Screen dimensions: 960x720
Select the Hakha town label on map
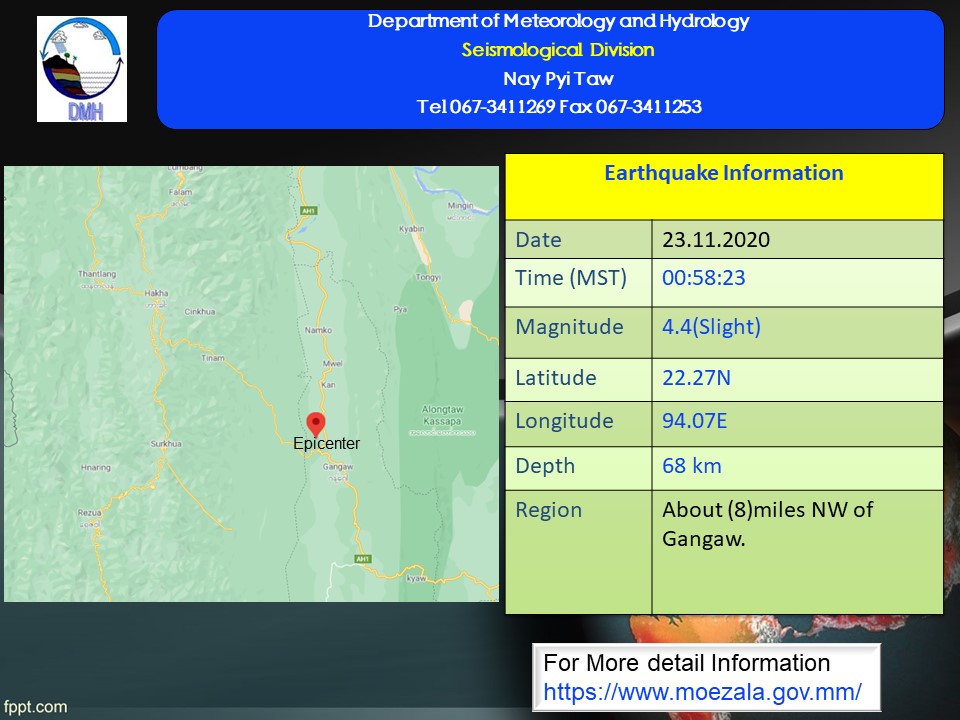156,294
